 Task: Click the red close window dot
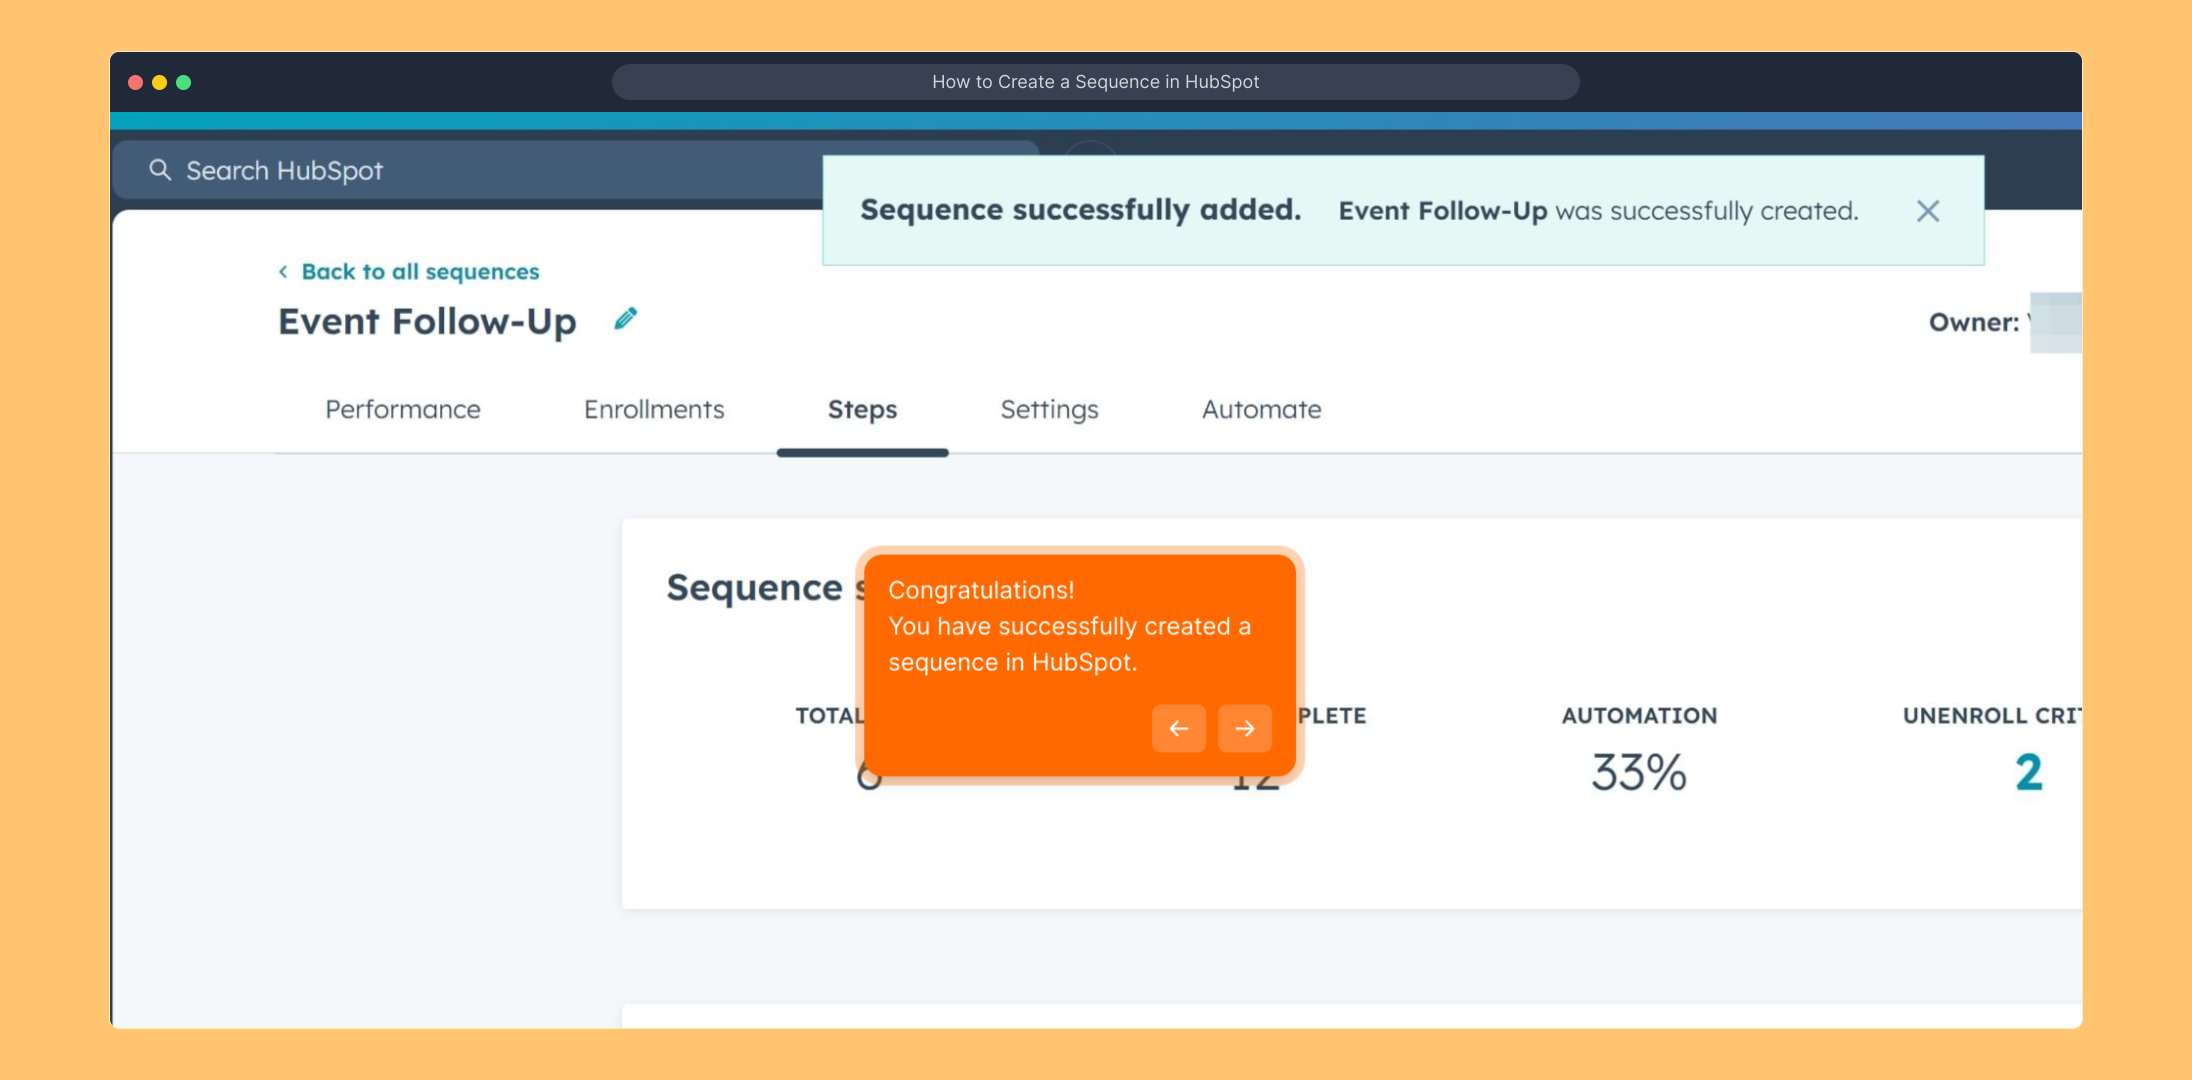coord(135,82)
